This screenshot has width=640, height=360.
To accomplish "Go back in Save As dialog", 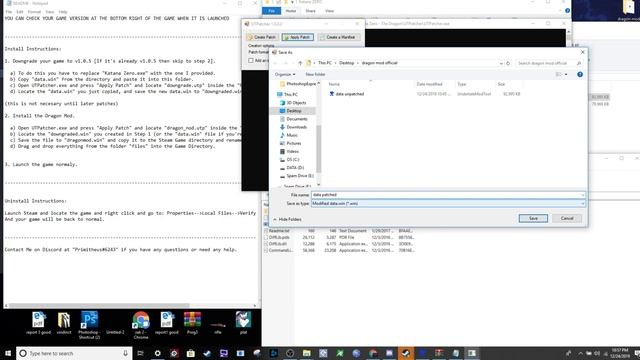I will (x=276, y=63).
